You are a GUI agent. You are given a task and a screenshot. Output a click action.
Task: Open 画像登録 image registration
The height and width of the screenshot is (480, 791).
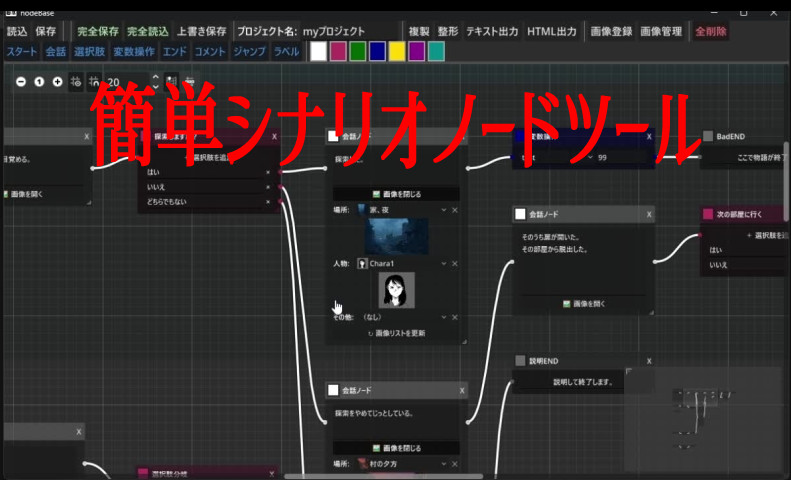pyautogui.click(x=611, y=31)
